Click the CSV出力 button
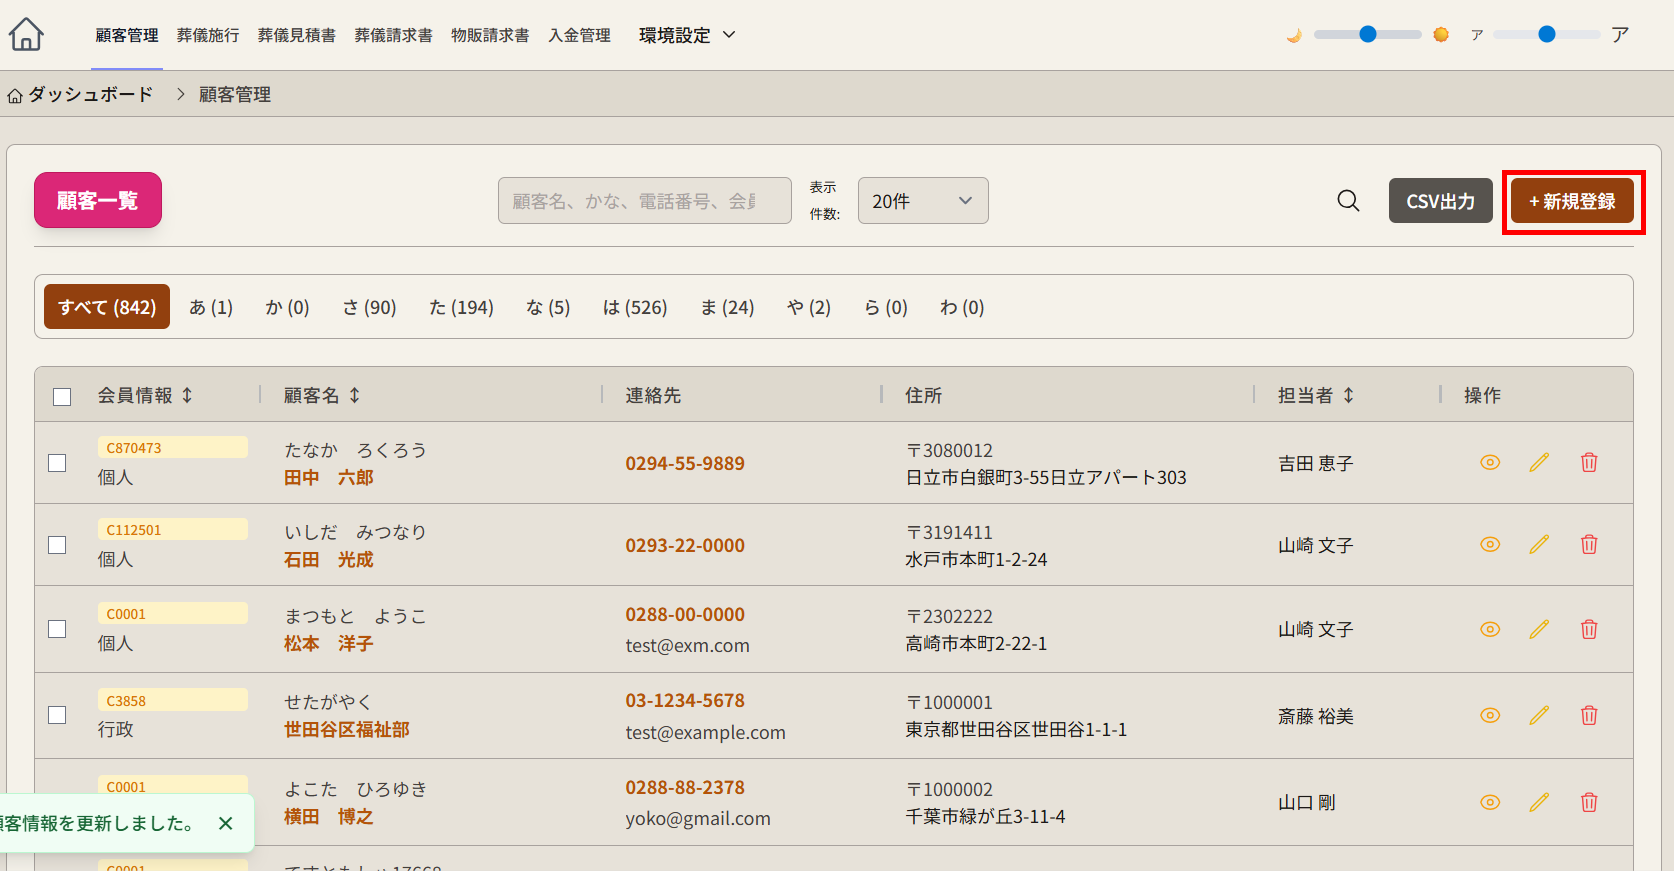This screenshot has height=871, width=1674. [1440, 201]
